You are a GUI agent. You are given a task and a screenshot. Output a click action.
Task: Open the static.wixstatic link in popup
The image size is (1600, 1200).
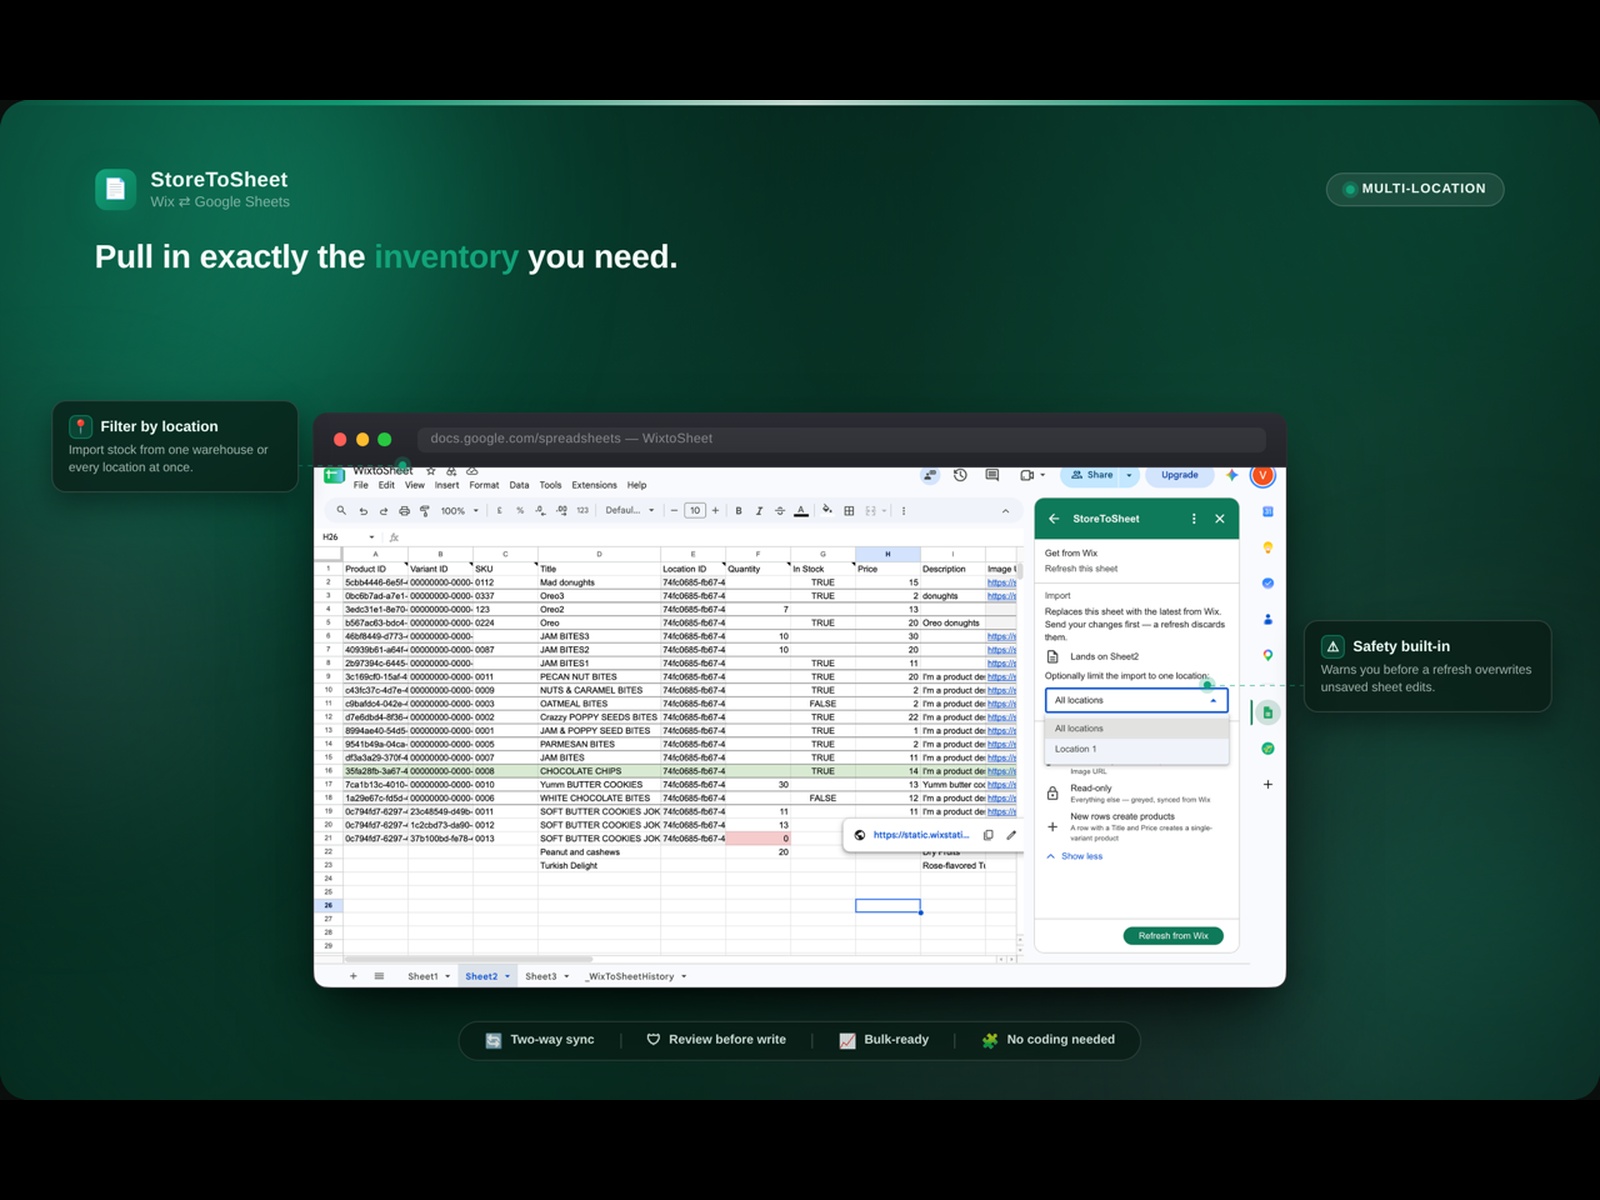point(921,835)
